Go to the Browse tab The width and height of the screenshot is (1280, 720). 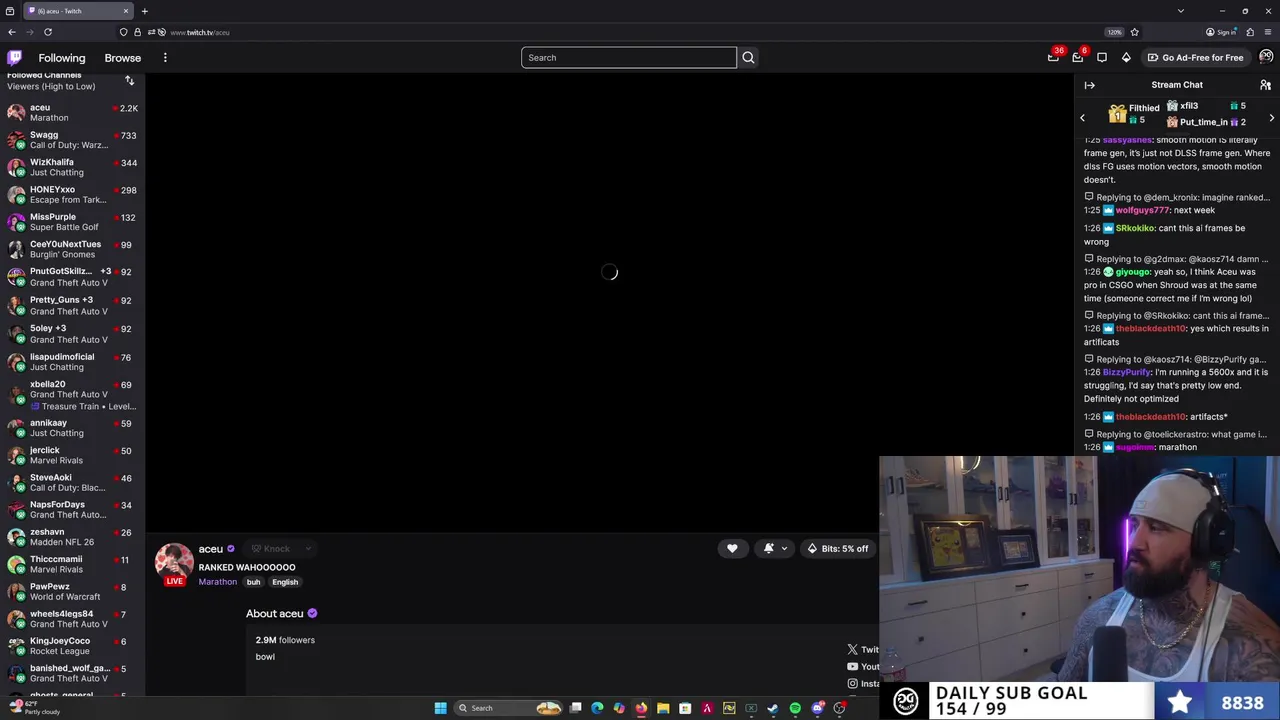123,57
